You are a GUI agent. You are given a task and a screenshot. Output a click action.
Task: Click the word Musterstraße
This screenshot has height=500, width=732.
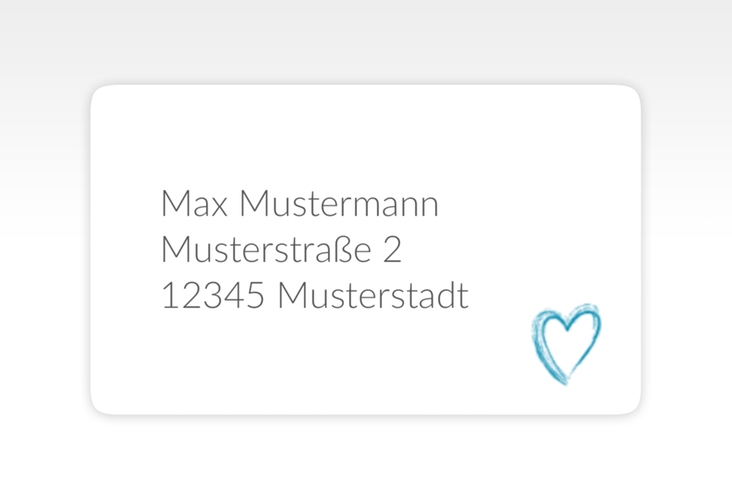pyautogui.click(x=266, y=250)
